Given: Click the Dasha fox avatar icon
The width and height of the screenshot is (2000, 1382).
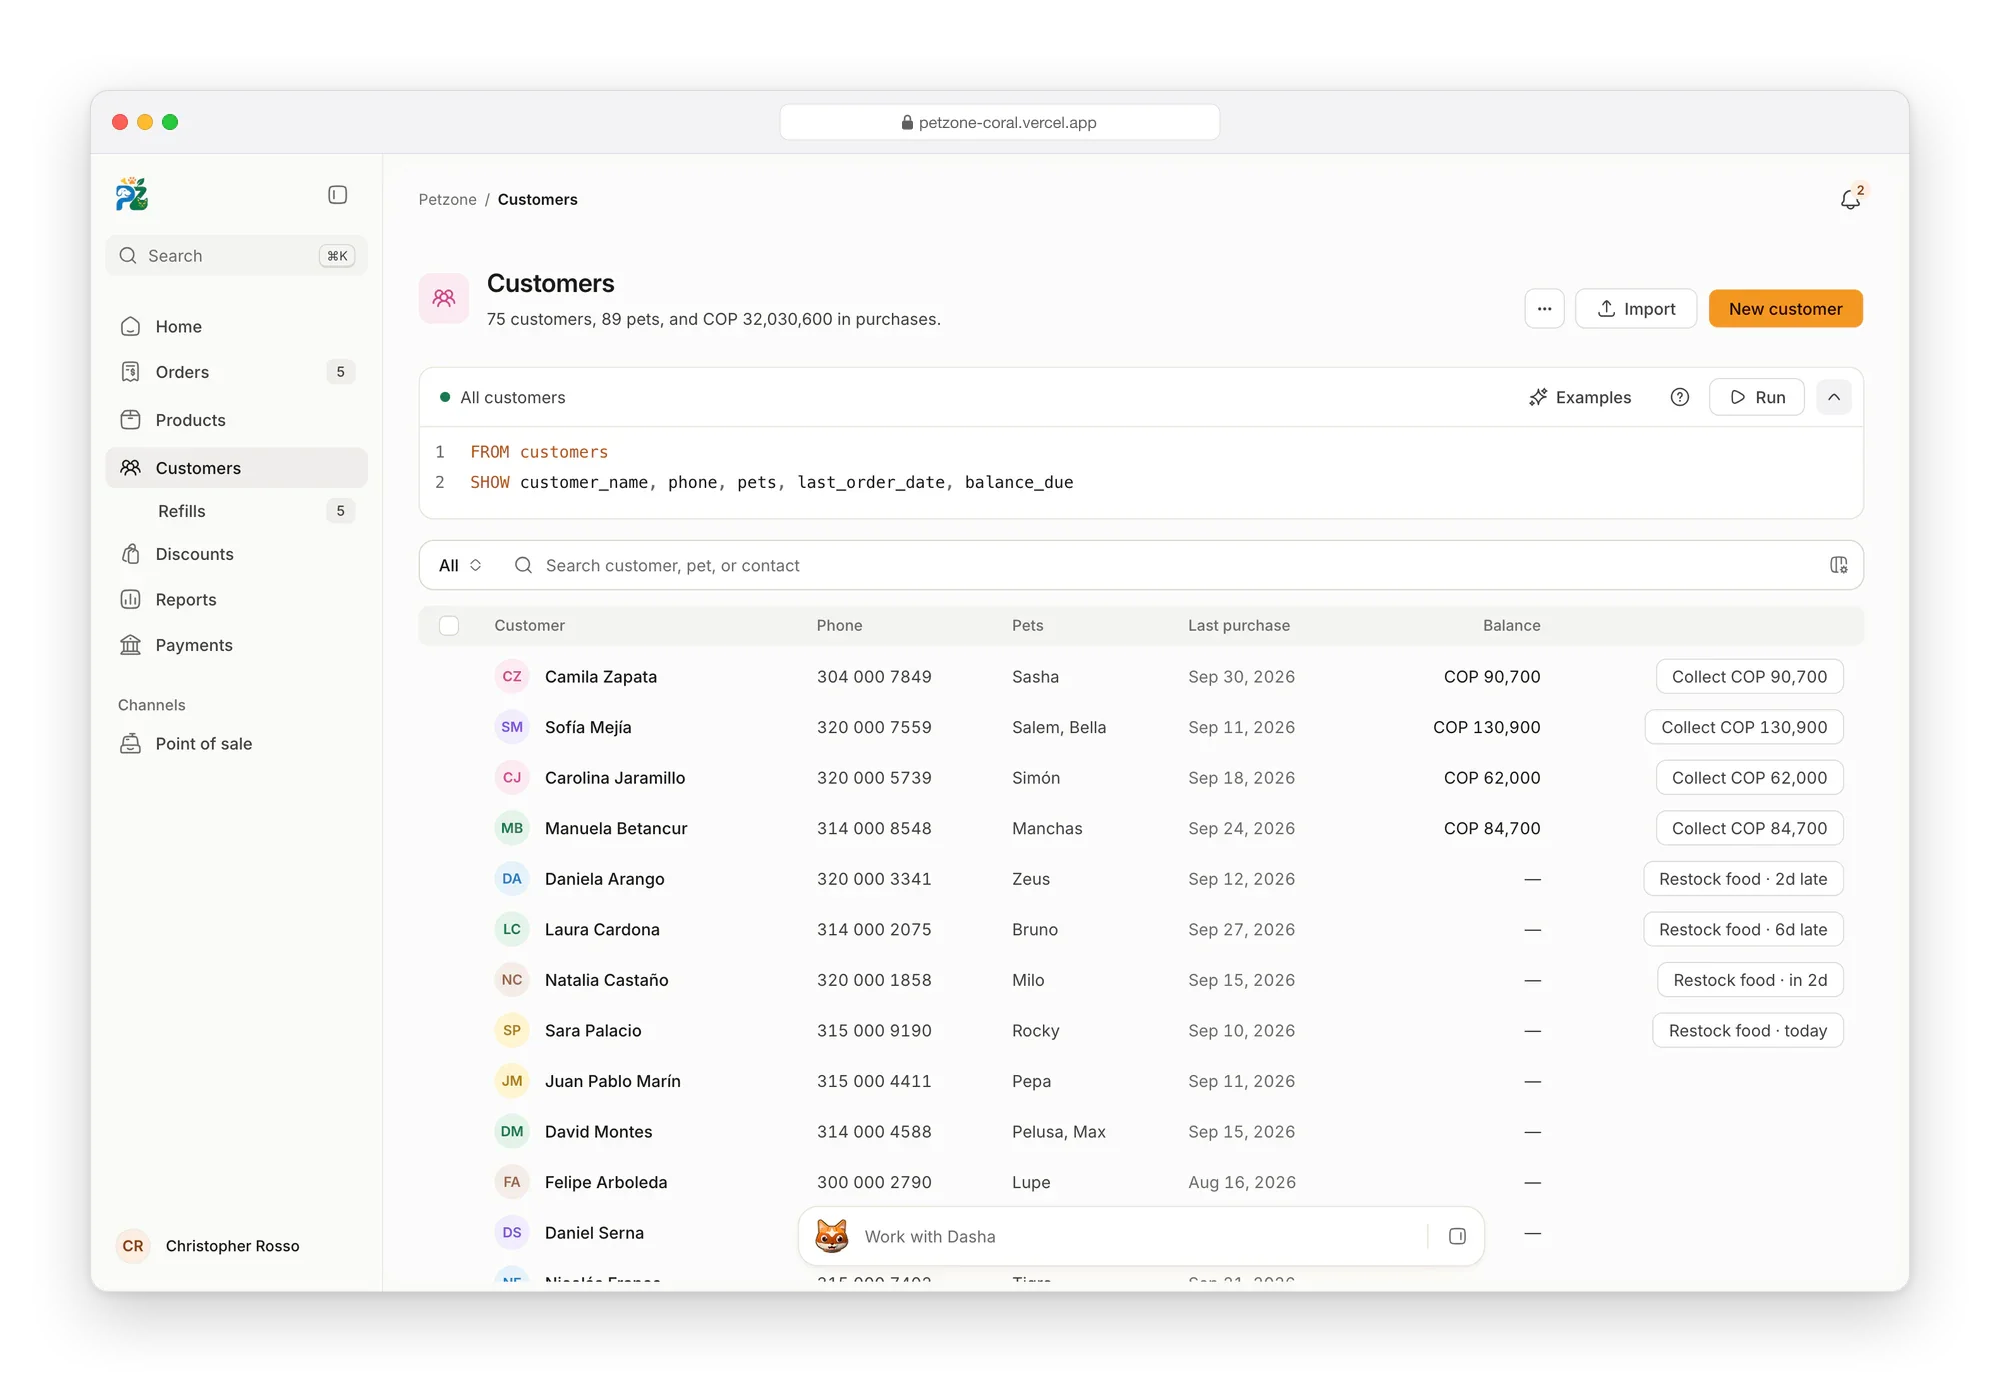Looking at the screenshot, I should click(832, 1236).
